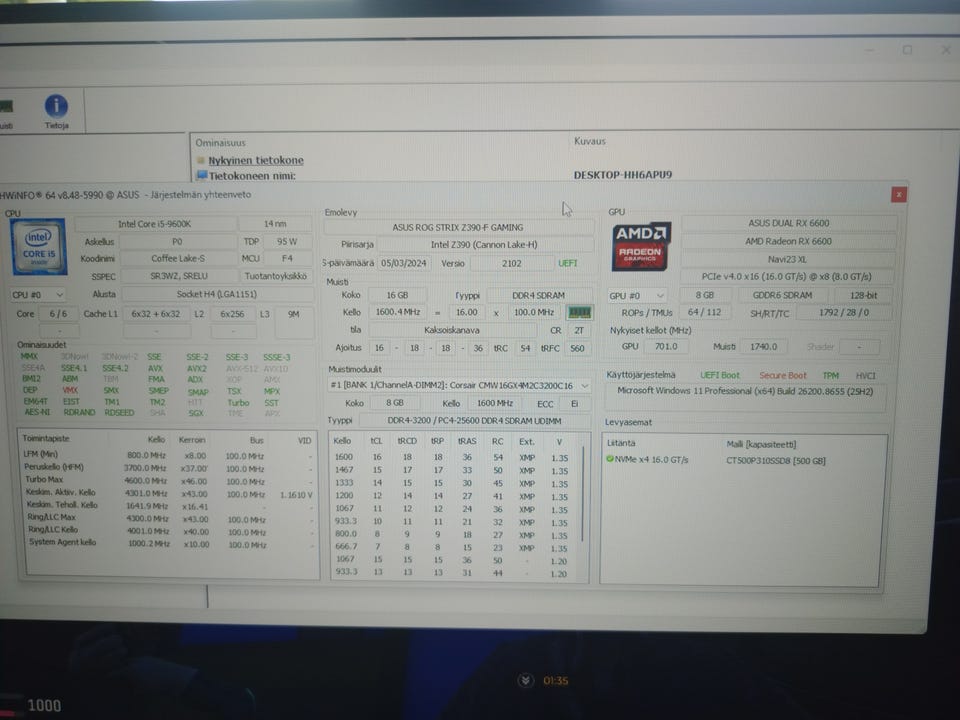This screenshot has height=720, width=960.
Task: Click the DDR4-3200 / PC4-25600 type field
Action: [x=474, y=421]
